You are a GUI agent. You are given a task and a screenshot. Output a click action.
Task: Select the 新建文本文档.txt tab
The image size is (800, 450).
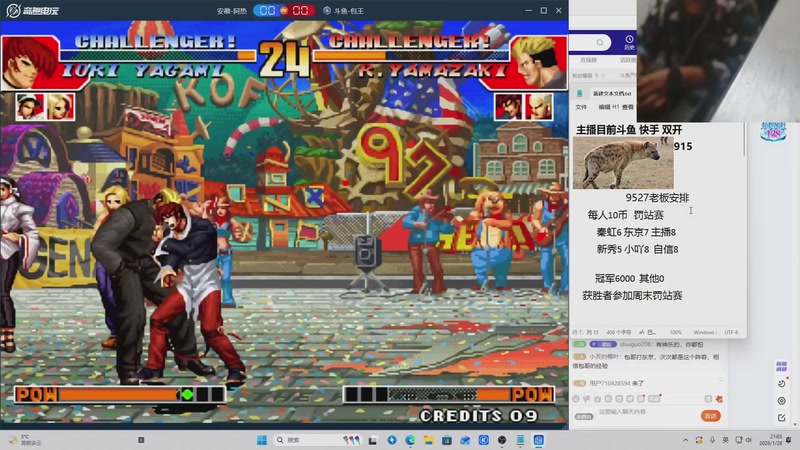pos(612,94)
